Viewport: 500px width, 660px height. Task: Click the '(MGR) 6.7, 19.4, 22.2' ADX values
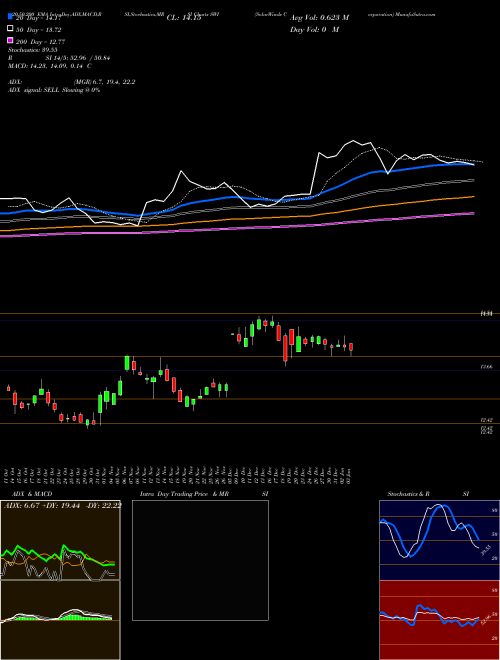(x=104, y=82)
